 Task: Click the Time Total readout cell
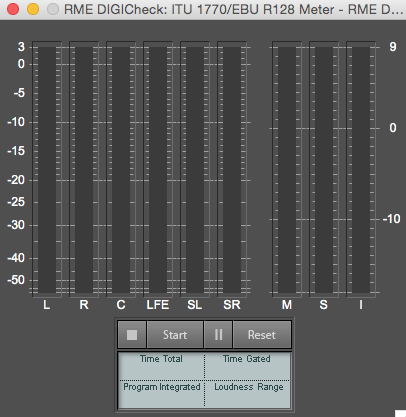162,366
